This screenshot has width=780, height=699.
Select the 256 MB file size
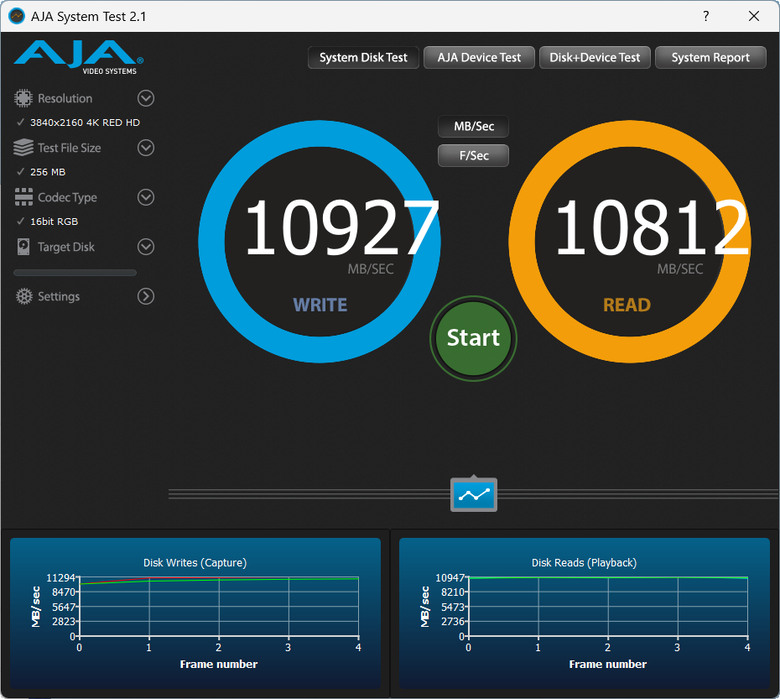(48, 172)
